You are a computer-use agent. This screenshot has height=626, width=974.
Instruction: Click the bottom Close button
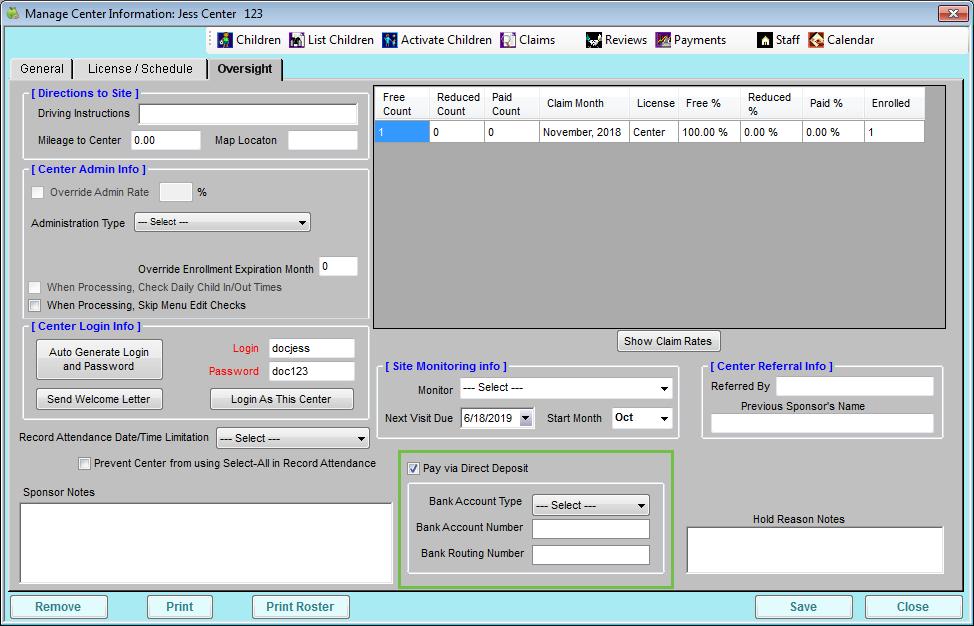pos(913,607)
